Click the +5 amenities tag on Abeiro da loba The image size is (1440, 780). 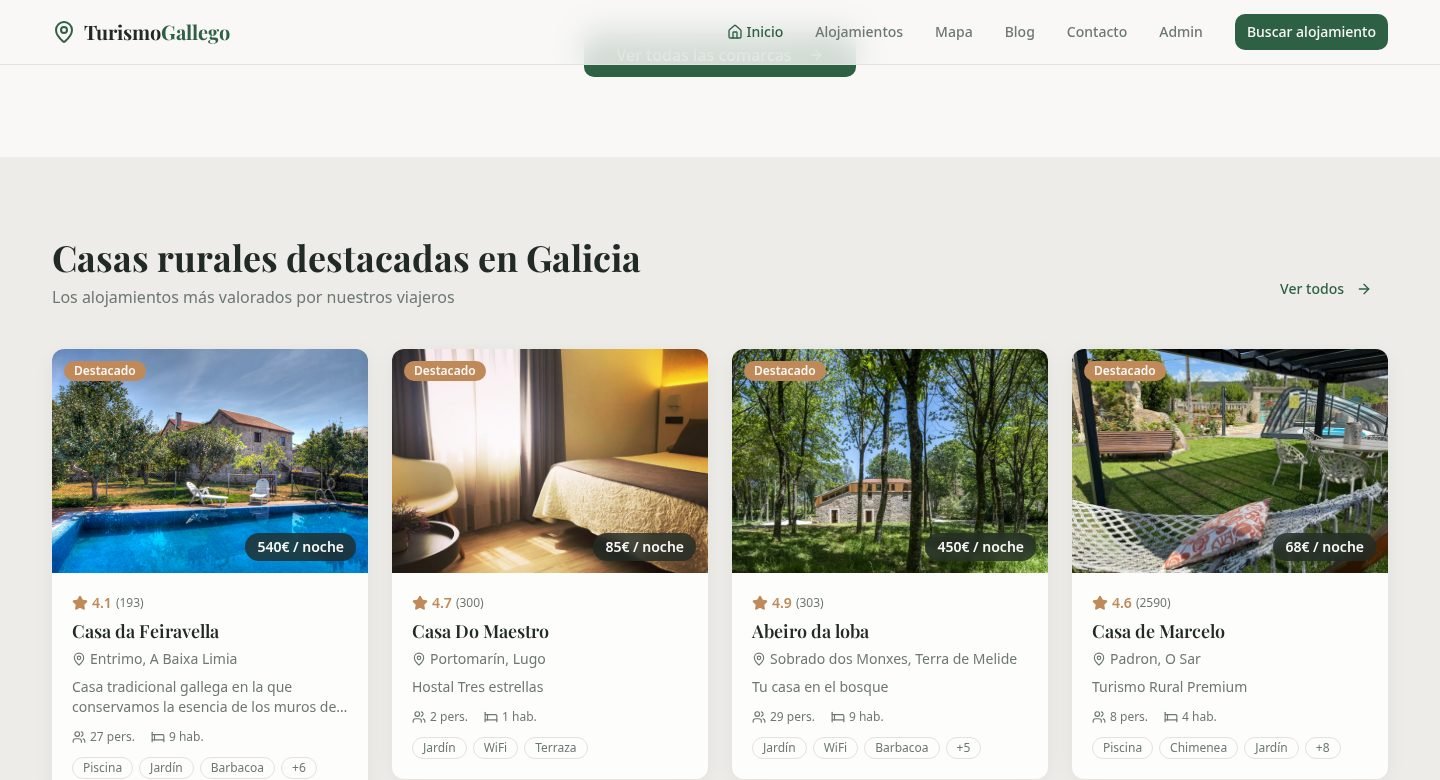pos(963,748)
